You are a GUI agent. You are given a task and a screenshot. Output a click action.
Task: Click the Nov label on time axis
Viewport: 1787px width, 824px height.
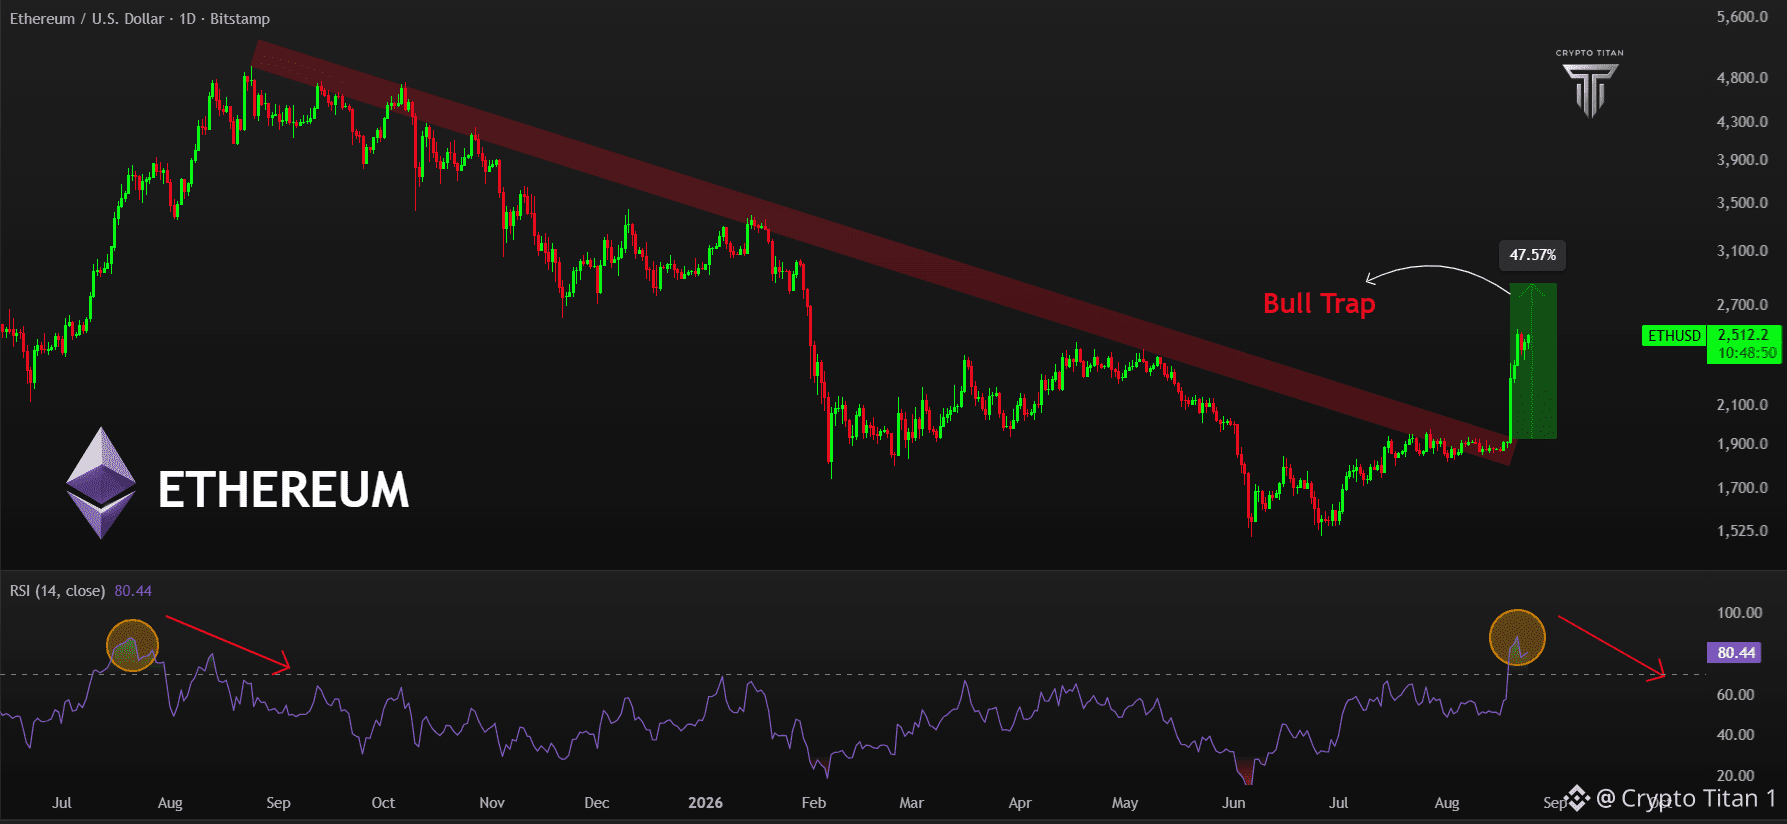492,803
